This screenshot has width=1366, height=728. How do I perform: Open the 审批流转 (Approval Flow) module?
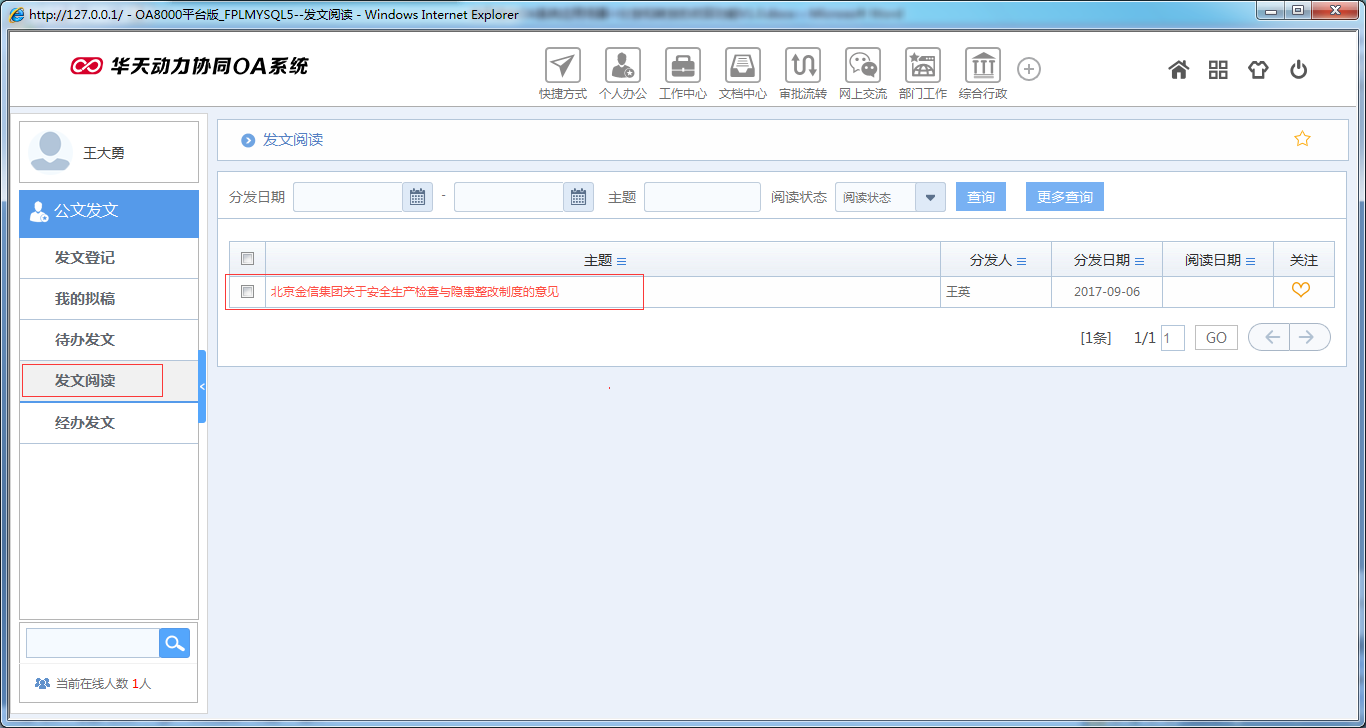[802, 68]
